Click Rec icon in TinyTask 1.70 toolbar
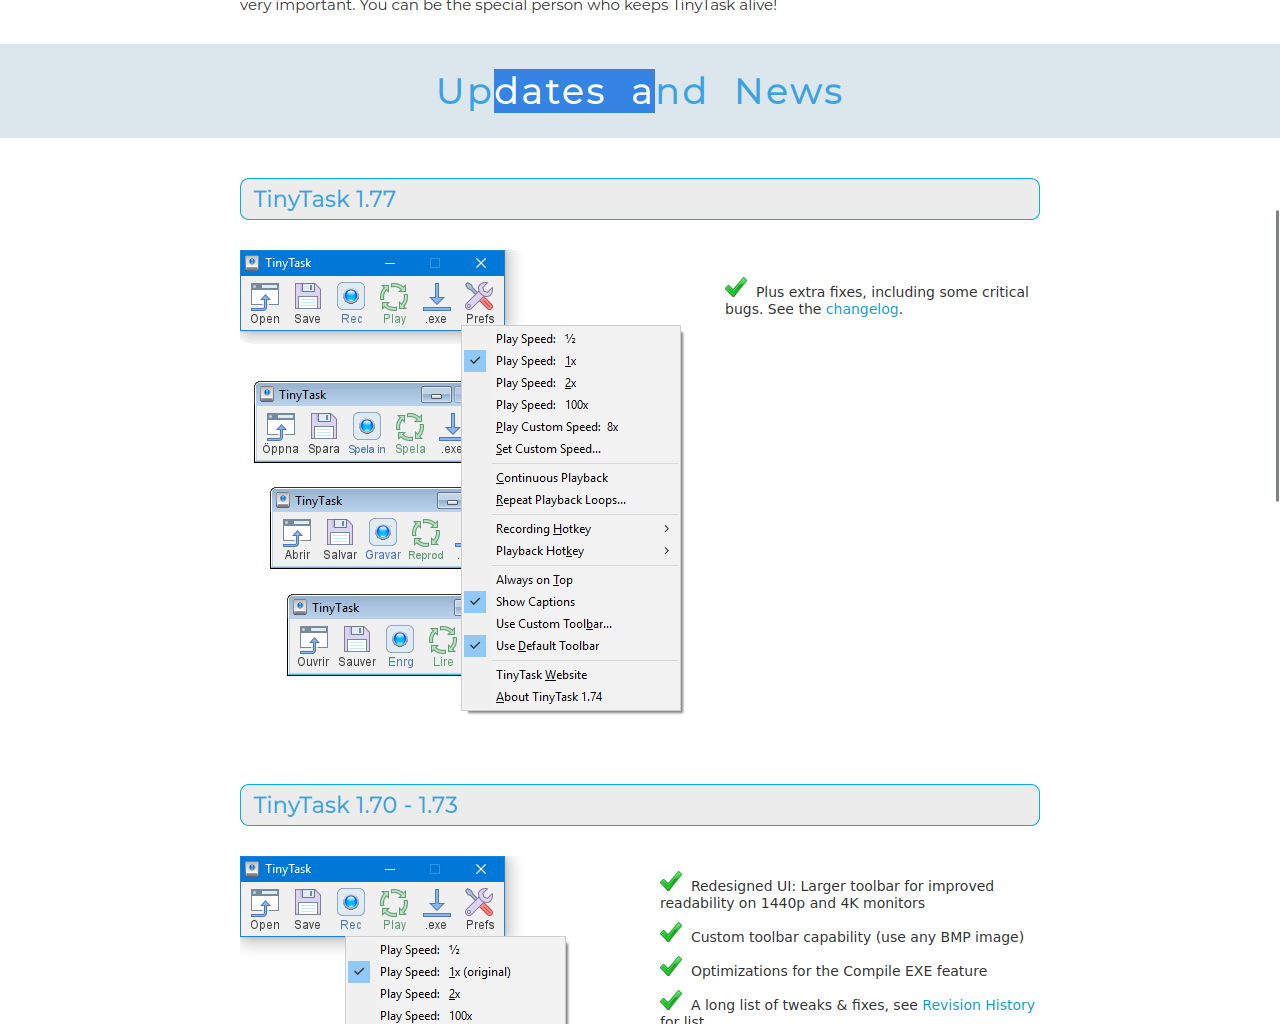This screenshot has width=1280, height=1024. tap(351, 909)
